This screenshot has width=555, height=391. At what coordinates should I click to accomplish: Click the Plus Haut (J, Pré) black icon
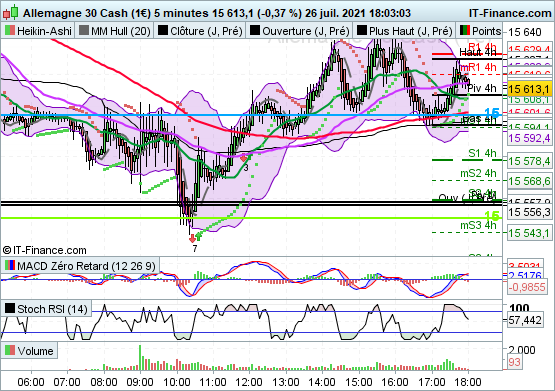tap(362, 30)
